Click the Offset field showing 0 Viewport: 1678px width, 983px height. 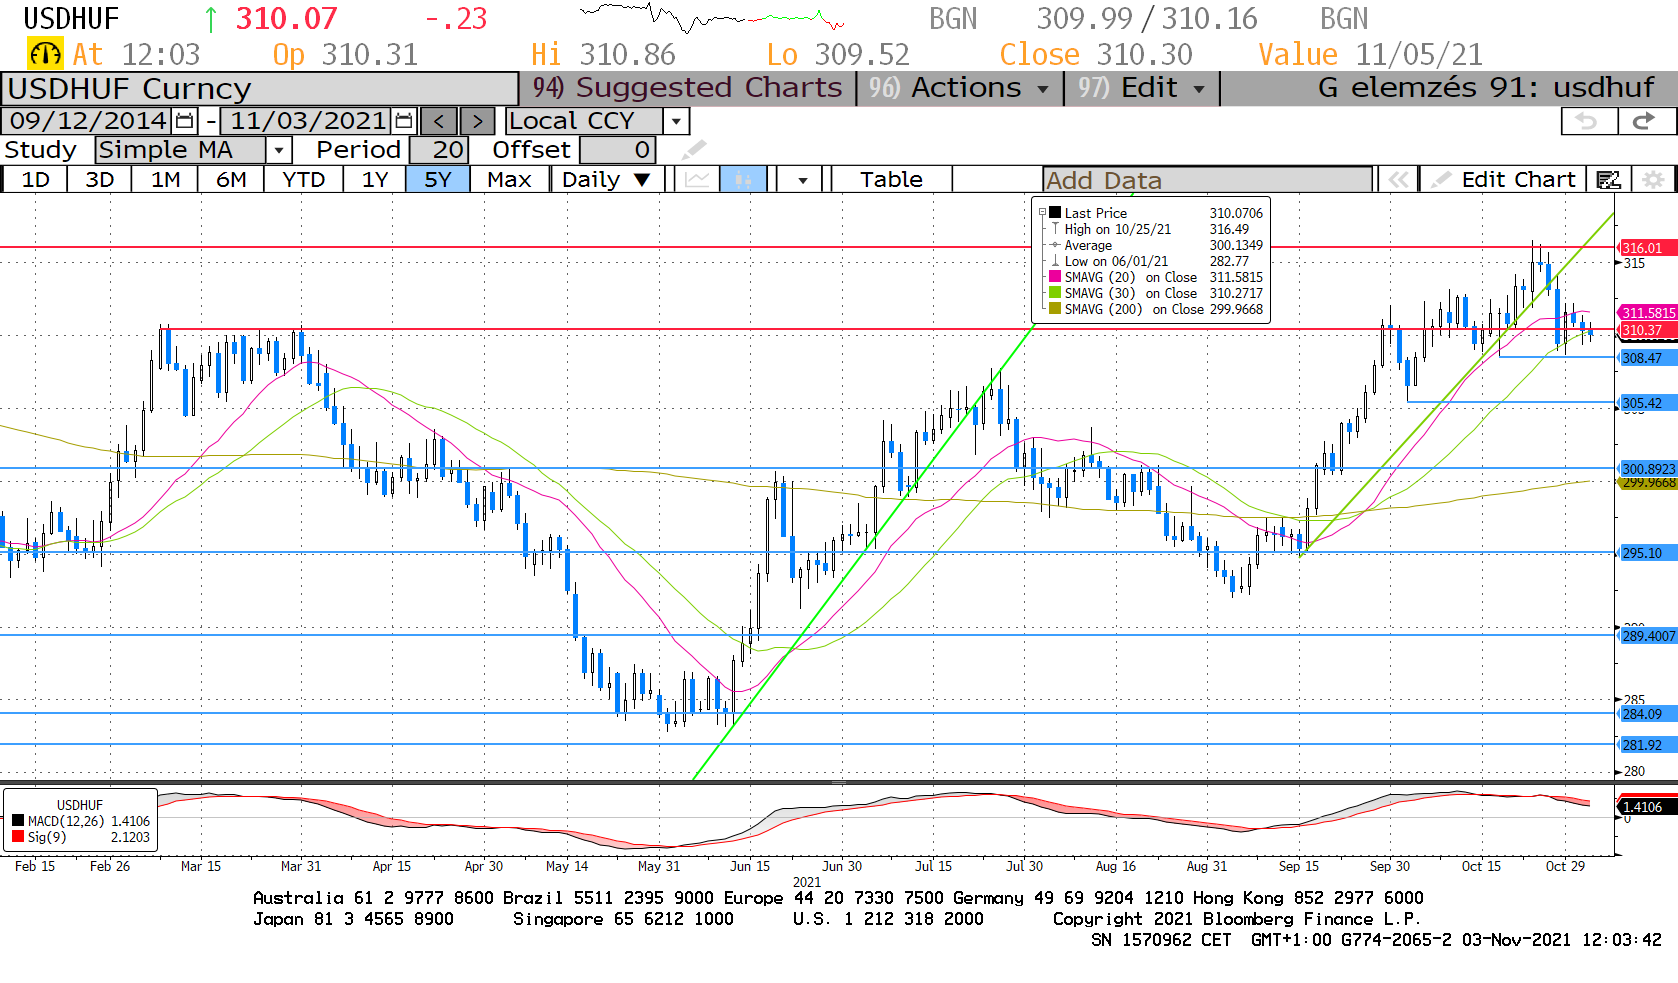[617, 150]
